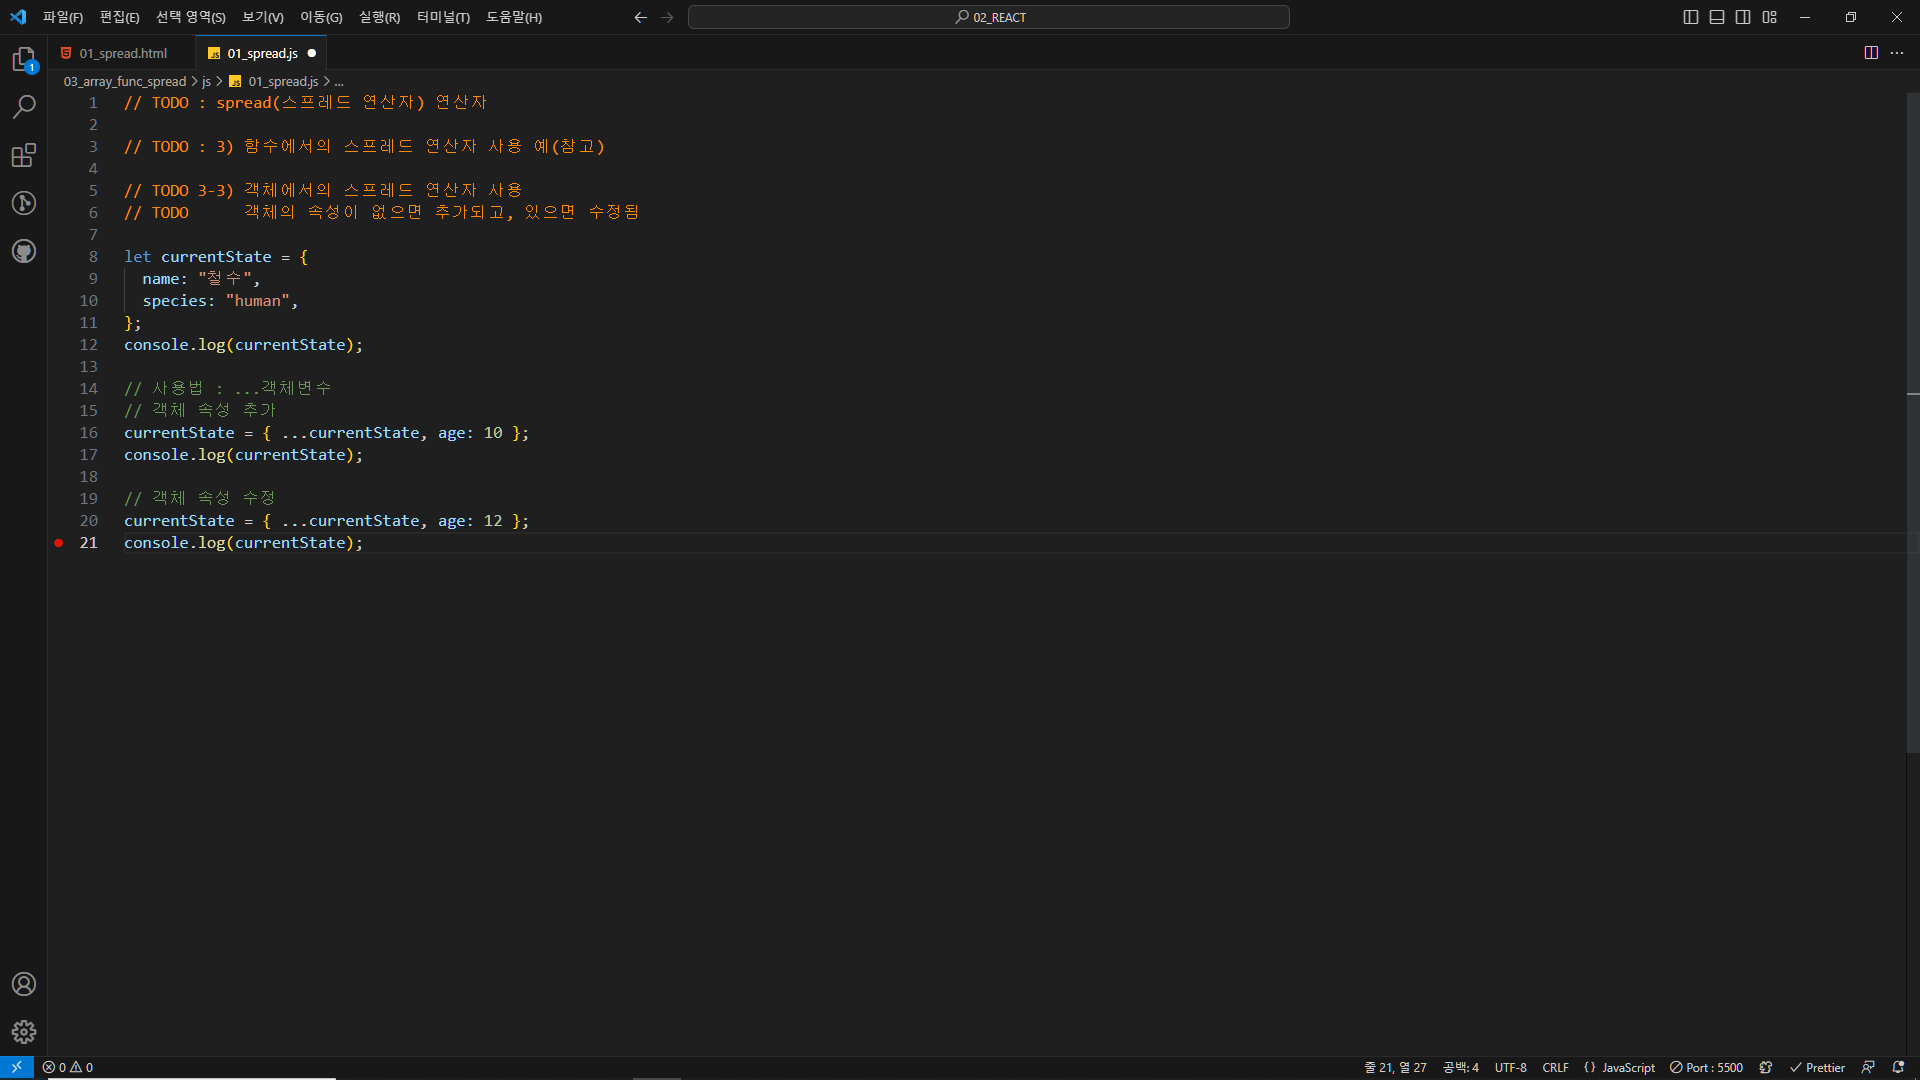Open the Git Graph sidebar icon
This screenshot has height=1080, width=1920.
tap(24, 203)
